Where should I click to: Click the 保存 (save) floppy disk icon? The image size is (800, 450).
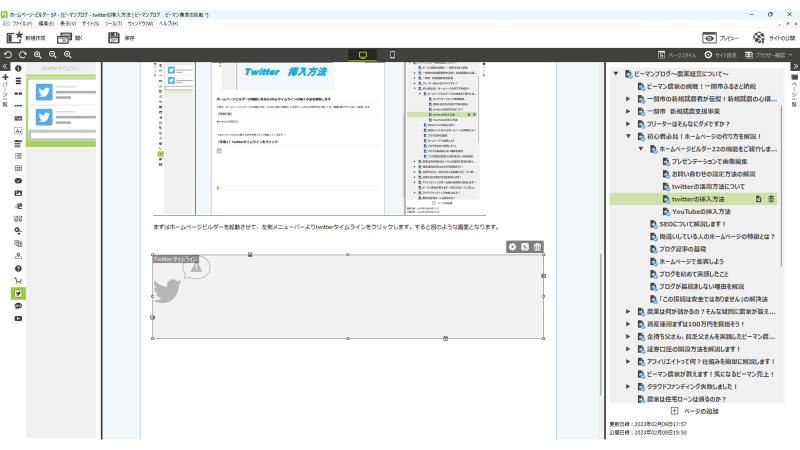point(114,37)
